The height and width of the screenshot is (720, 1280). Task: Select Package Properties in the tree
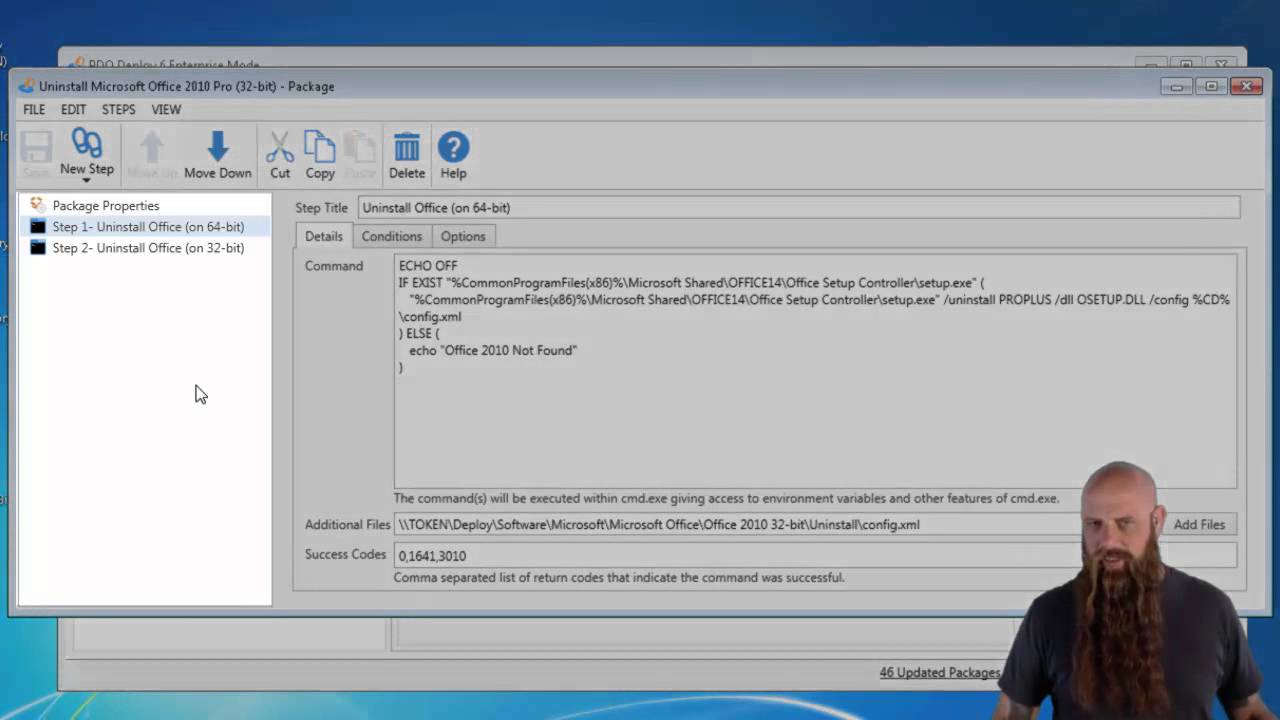(105, 205)
